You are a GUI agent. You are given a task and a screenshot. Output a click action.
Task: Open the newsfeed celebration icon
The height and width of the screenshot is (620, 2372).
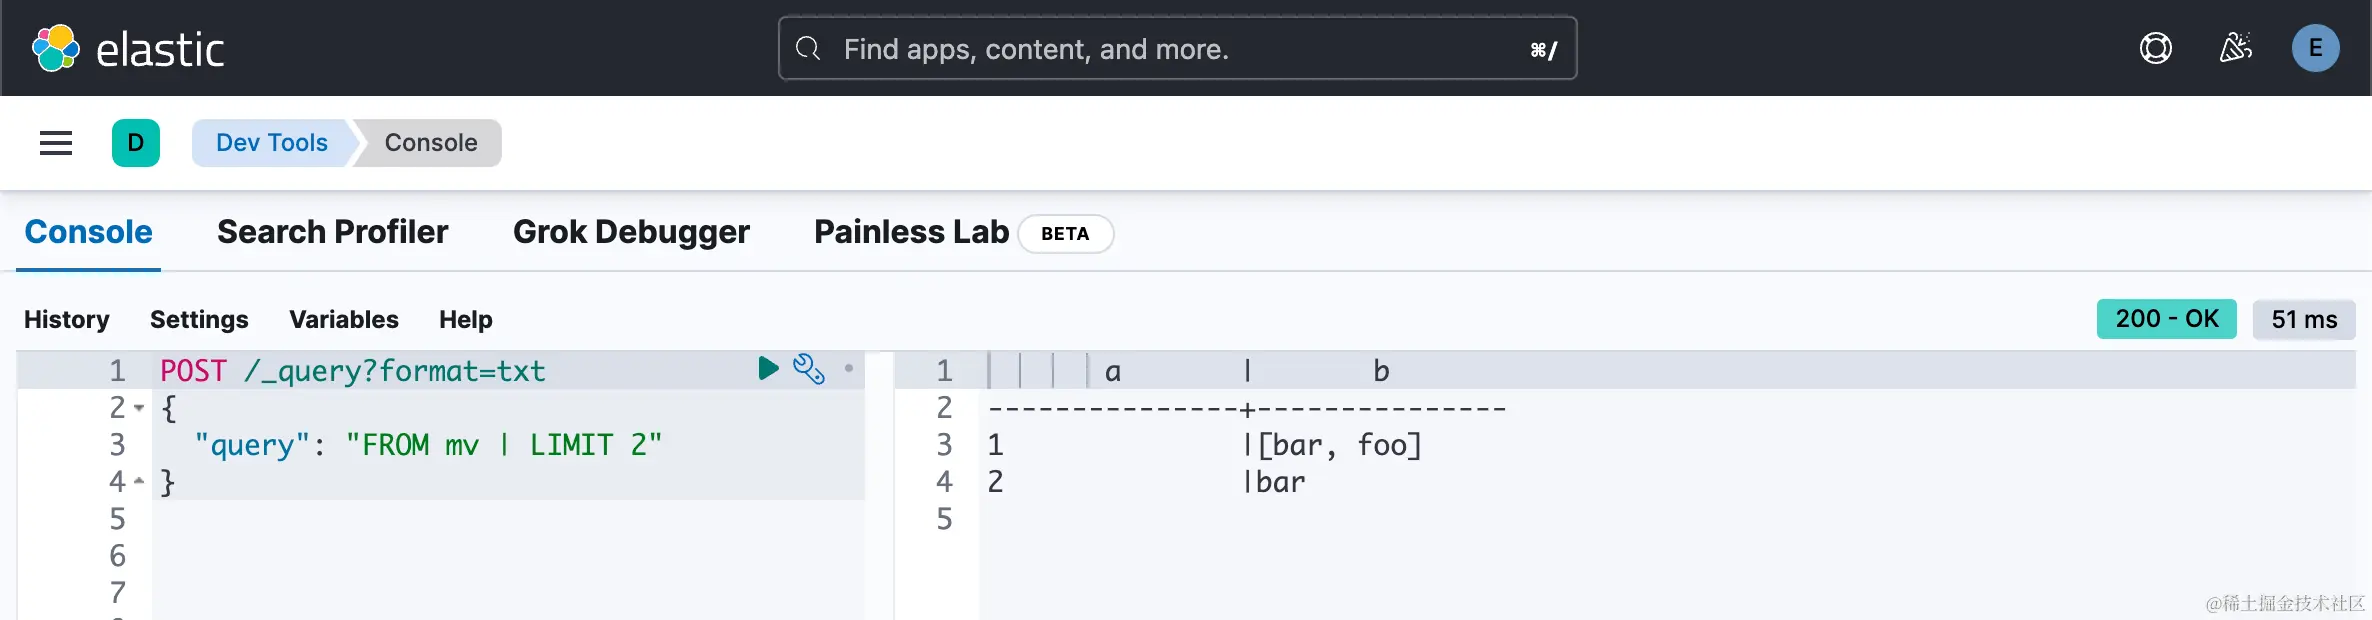pyautogui.click(x=2235, y=48)
